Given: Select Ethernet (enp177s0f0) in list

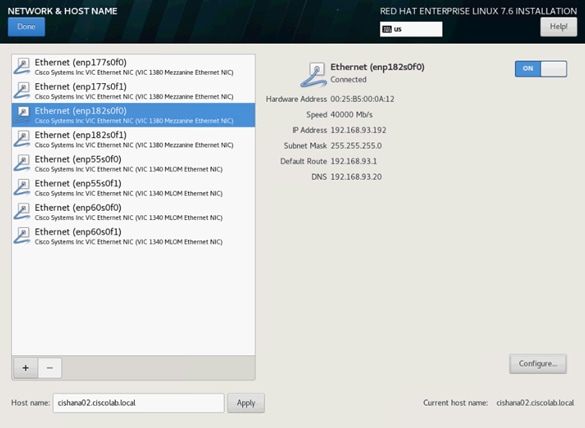Looking at the screenshot, I should tap(133, 67).
